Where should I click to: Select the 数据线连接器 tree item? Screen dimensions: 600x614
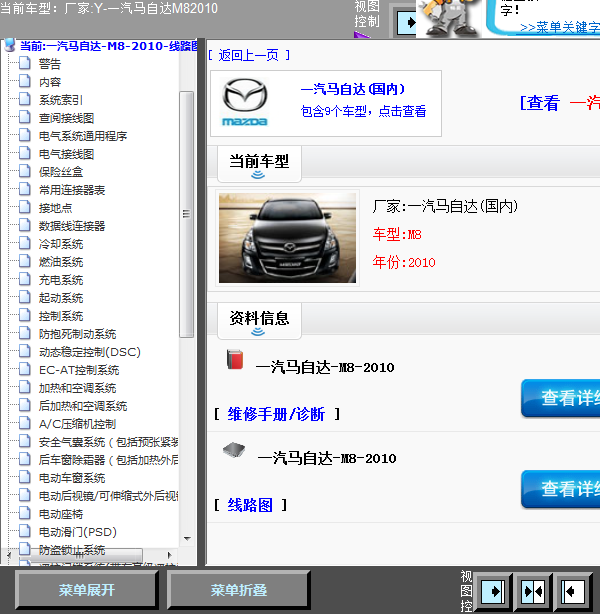coord(72,226)
